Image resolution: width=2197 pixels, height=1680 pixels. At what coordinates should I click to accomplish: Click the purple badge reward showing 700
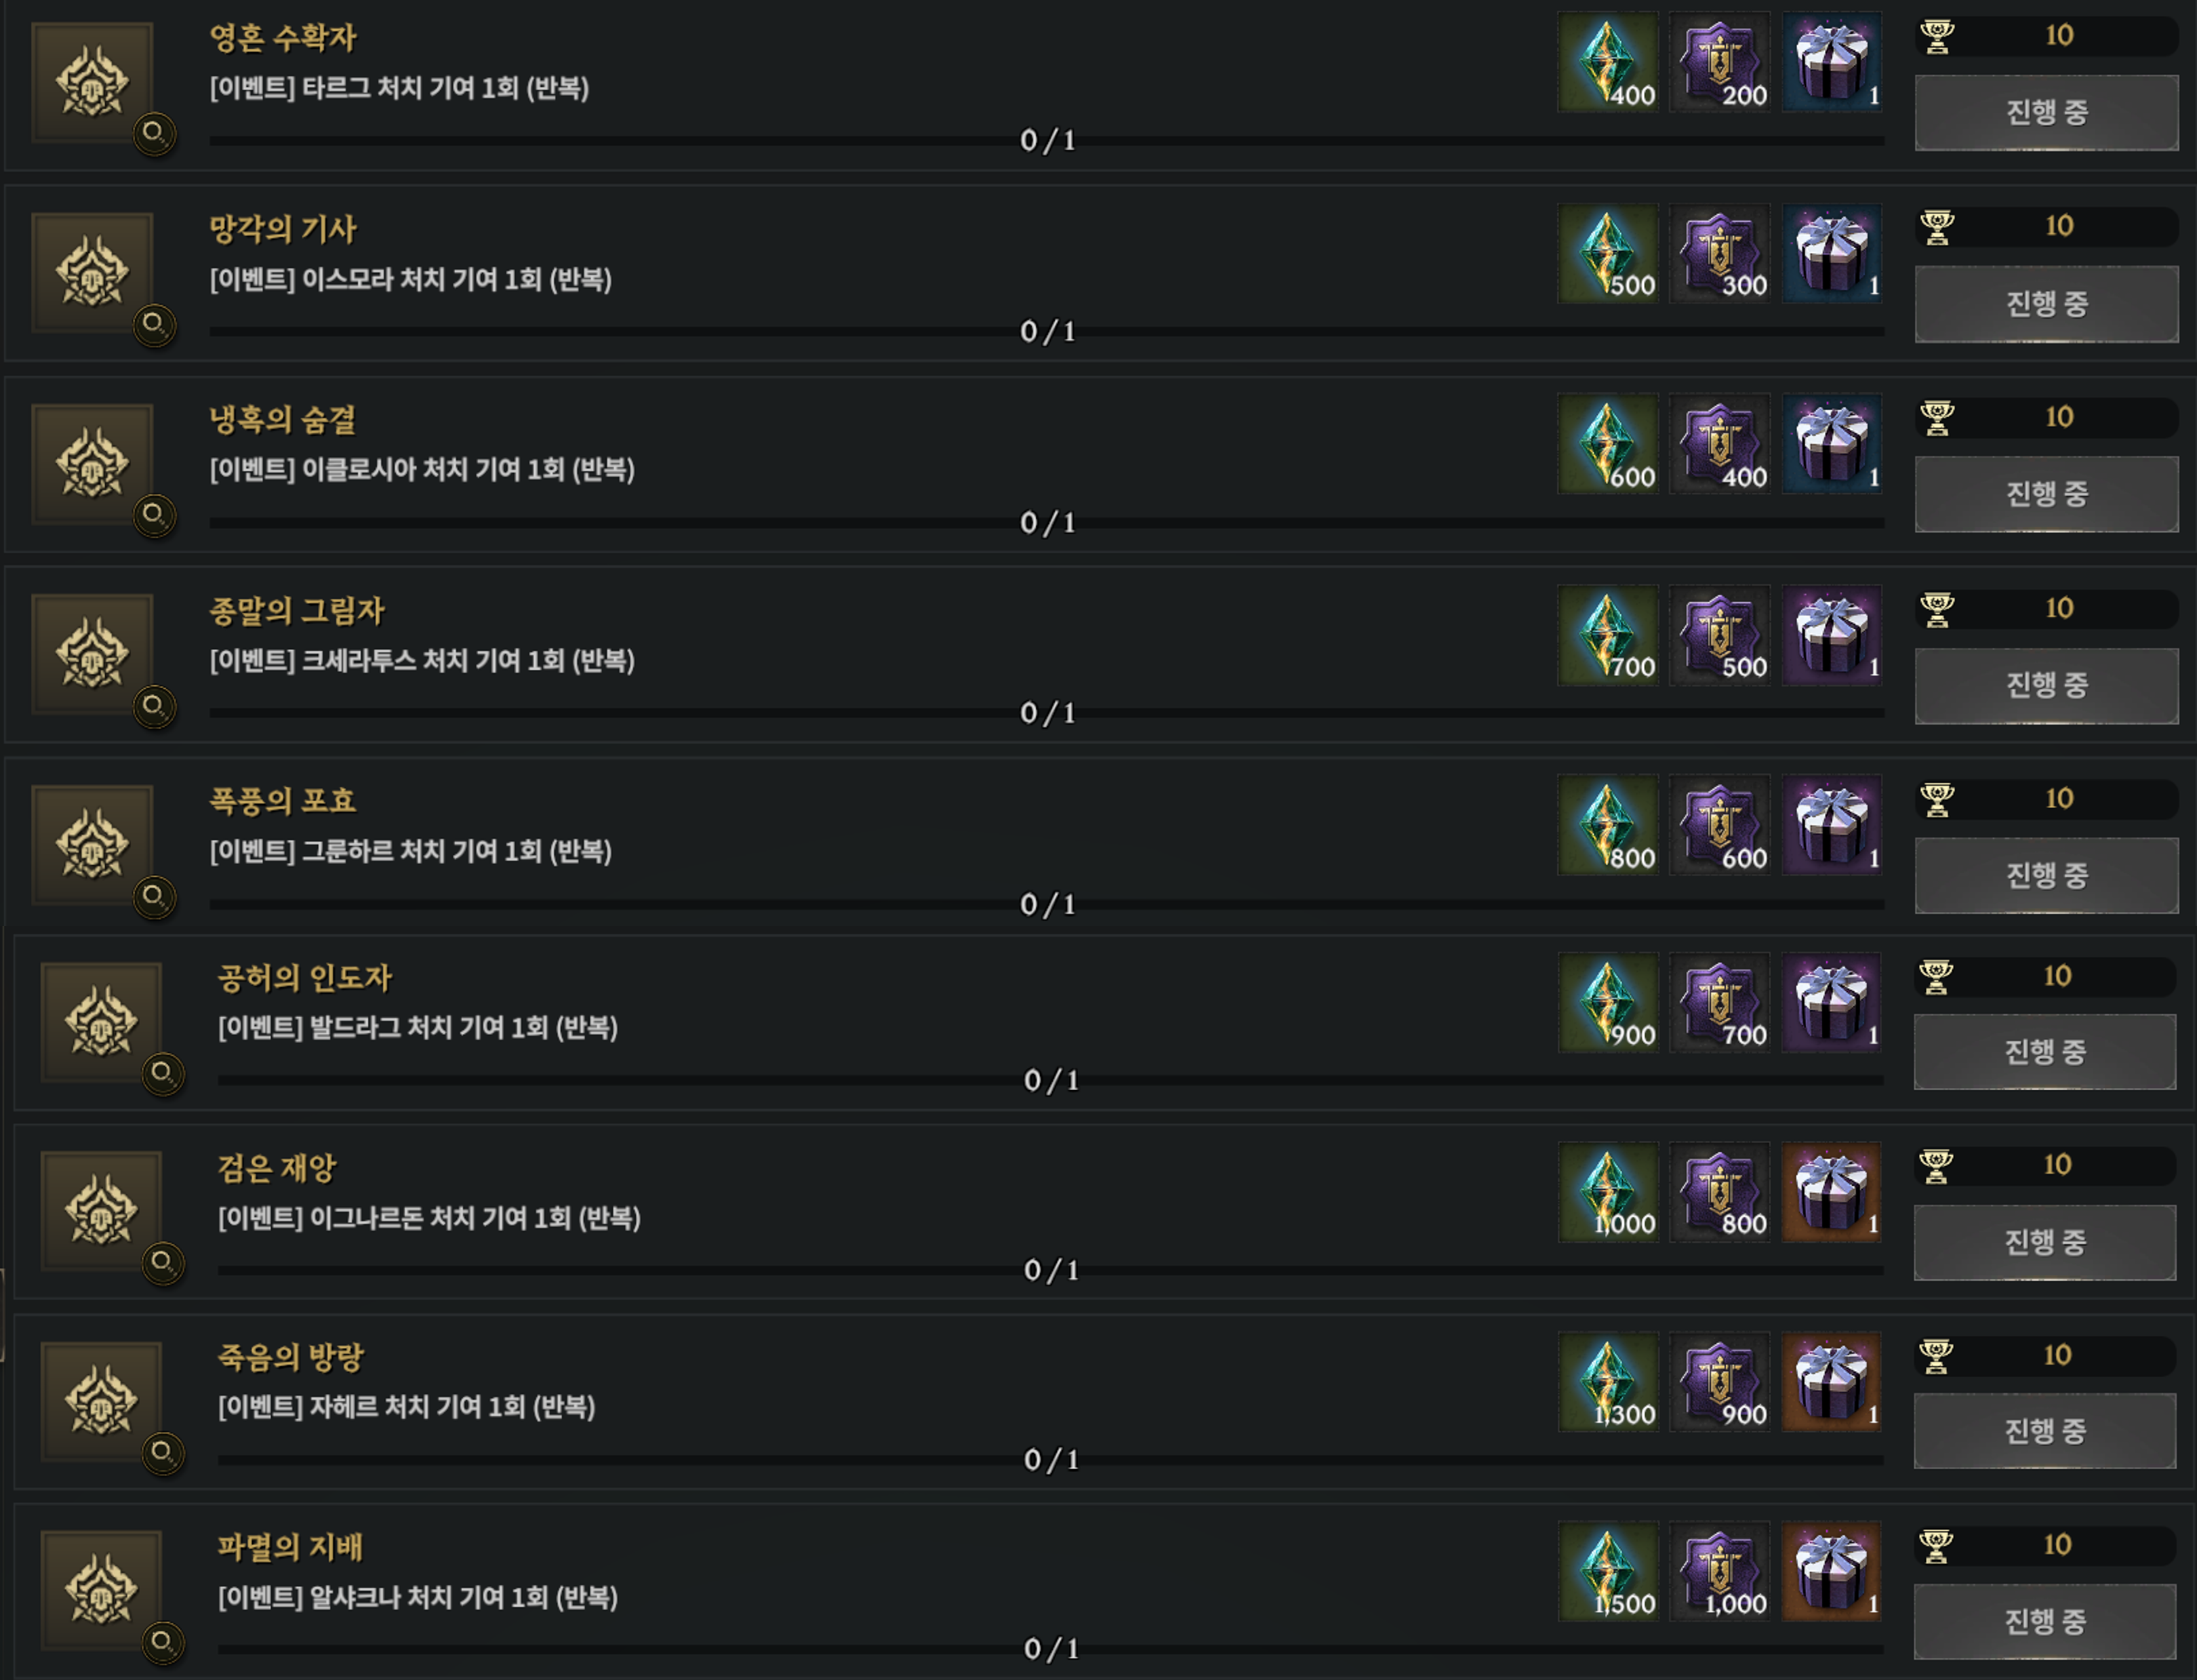[x=1719, y=1002]
